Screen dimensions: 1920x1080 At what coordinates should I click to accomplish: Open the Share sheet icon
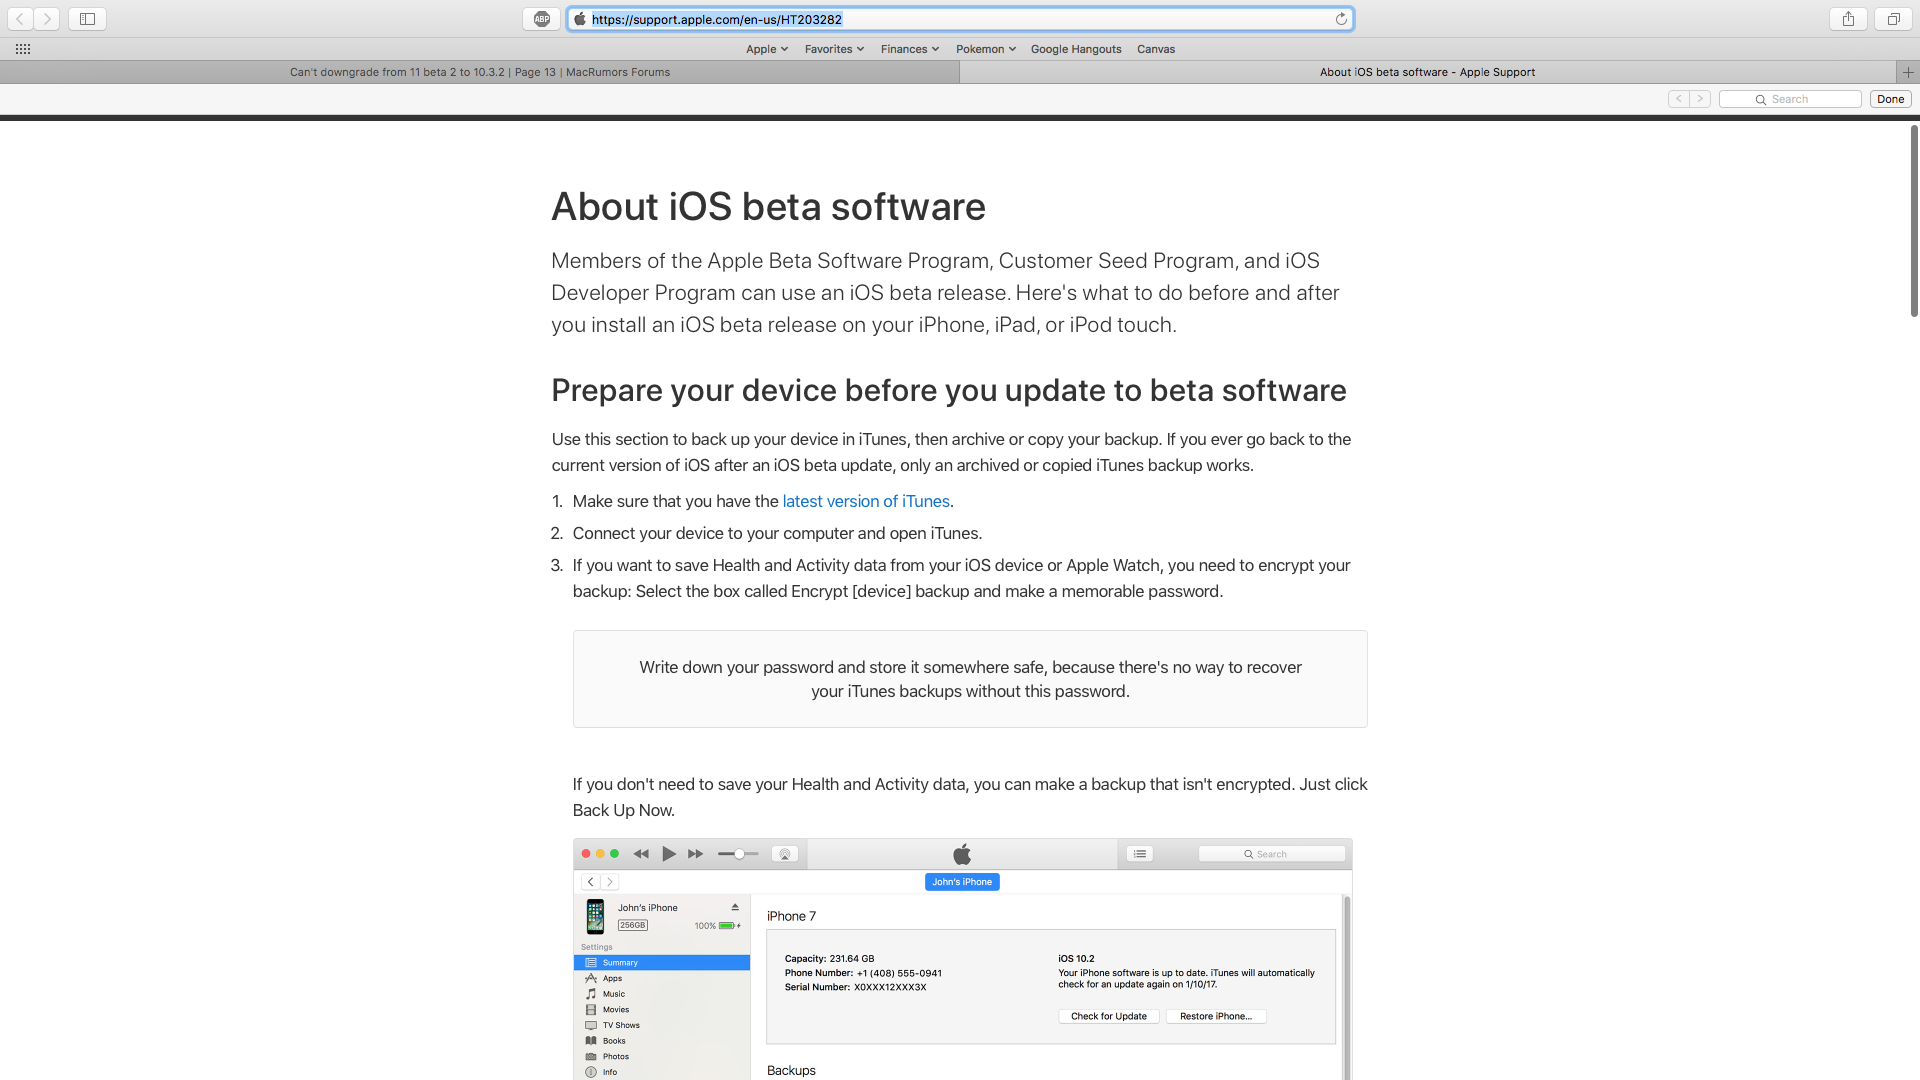click(x=1848, y=19)
